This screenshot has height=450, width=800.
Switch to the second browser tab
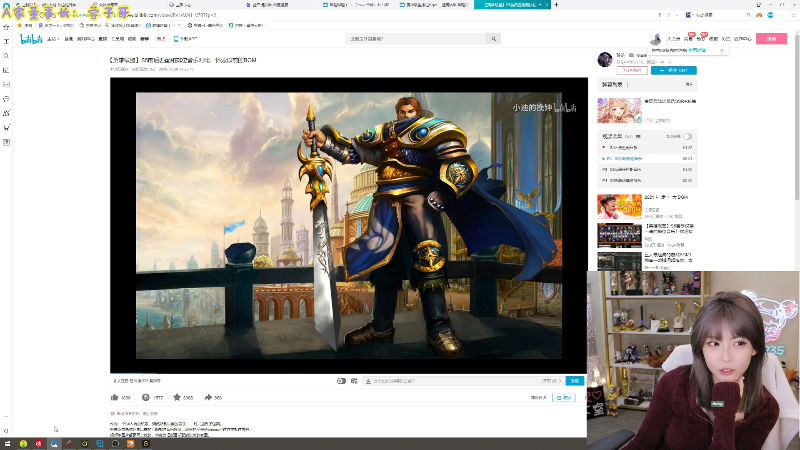pos(127,5)
